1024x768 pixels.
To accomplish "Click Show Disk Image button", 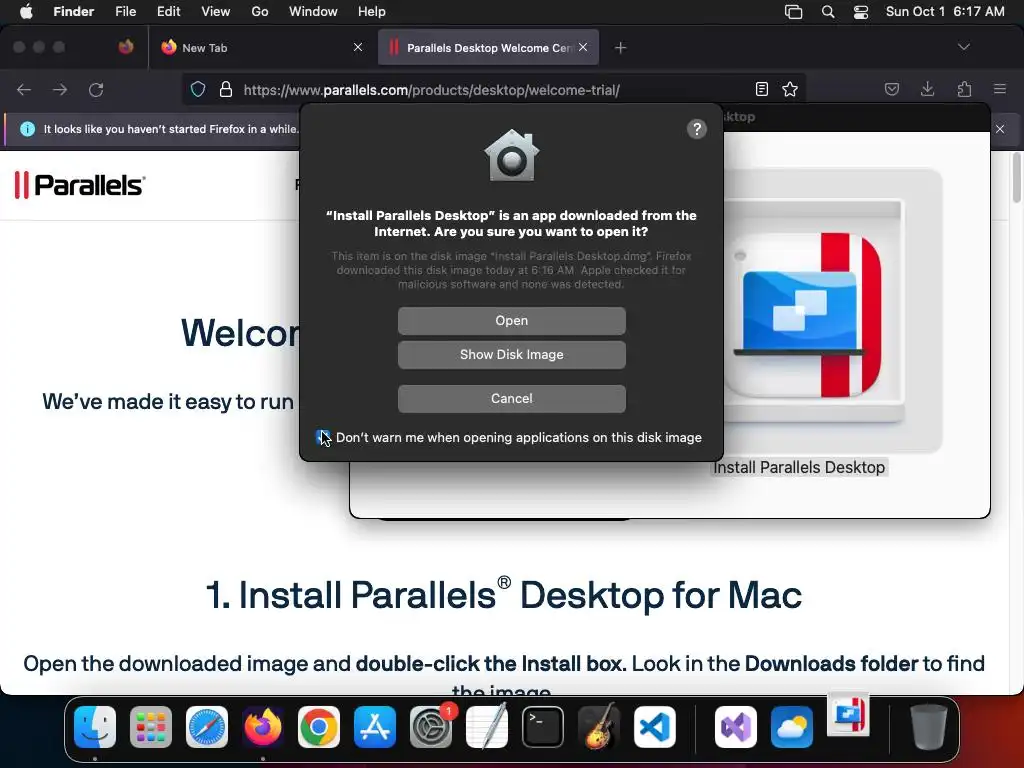I will pyautogui.click(x=511, y=355).
